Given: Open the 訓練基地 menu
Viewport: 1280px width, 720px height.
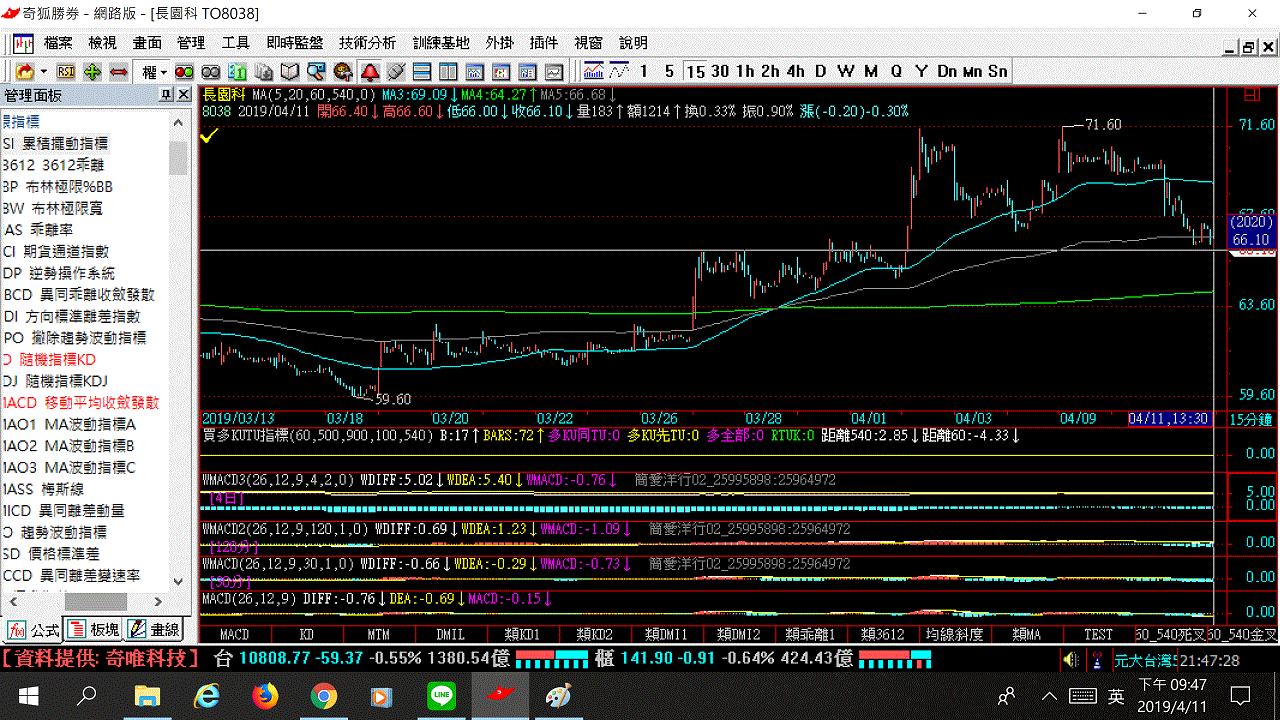Looking at the screenshot, I should click(x=441, y=43).
